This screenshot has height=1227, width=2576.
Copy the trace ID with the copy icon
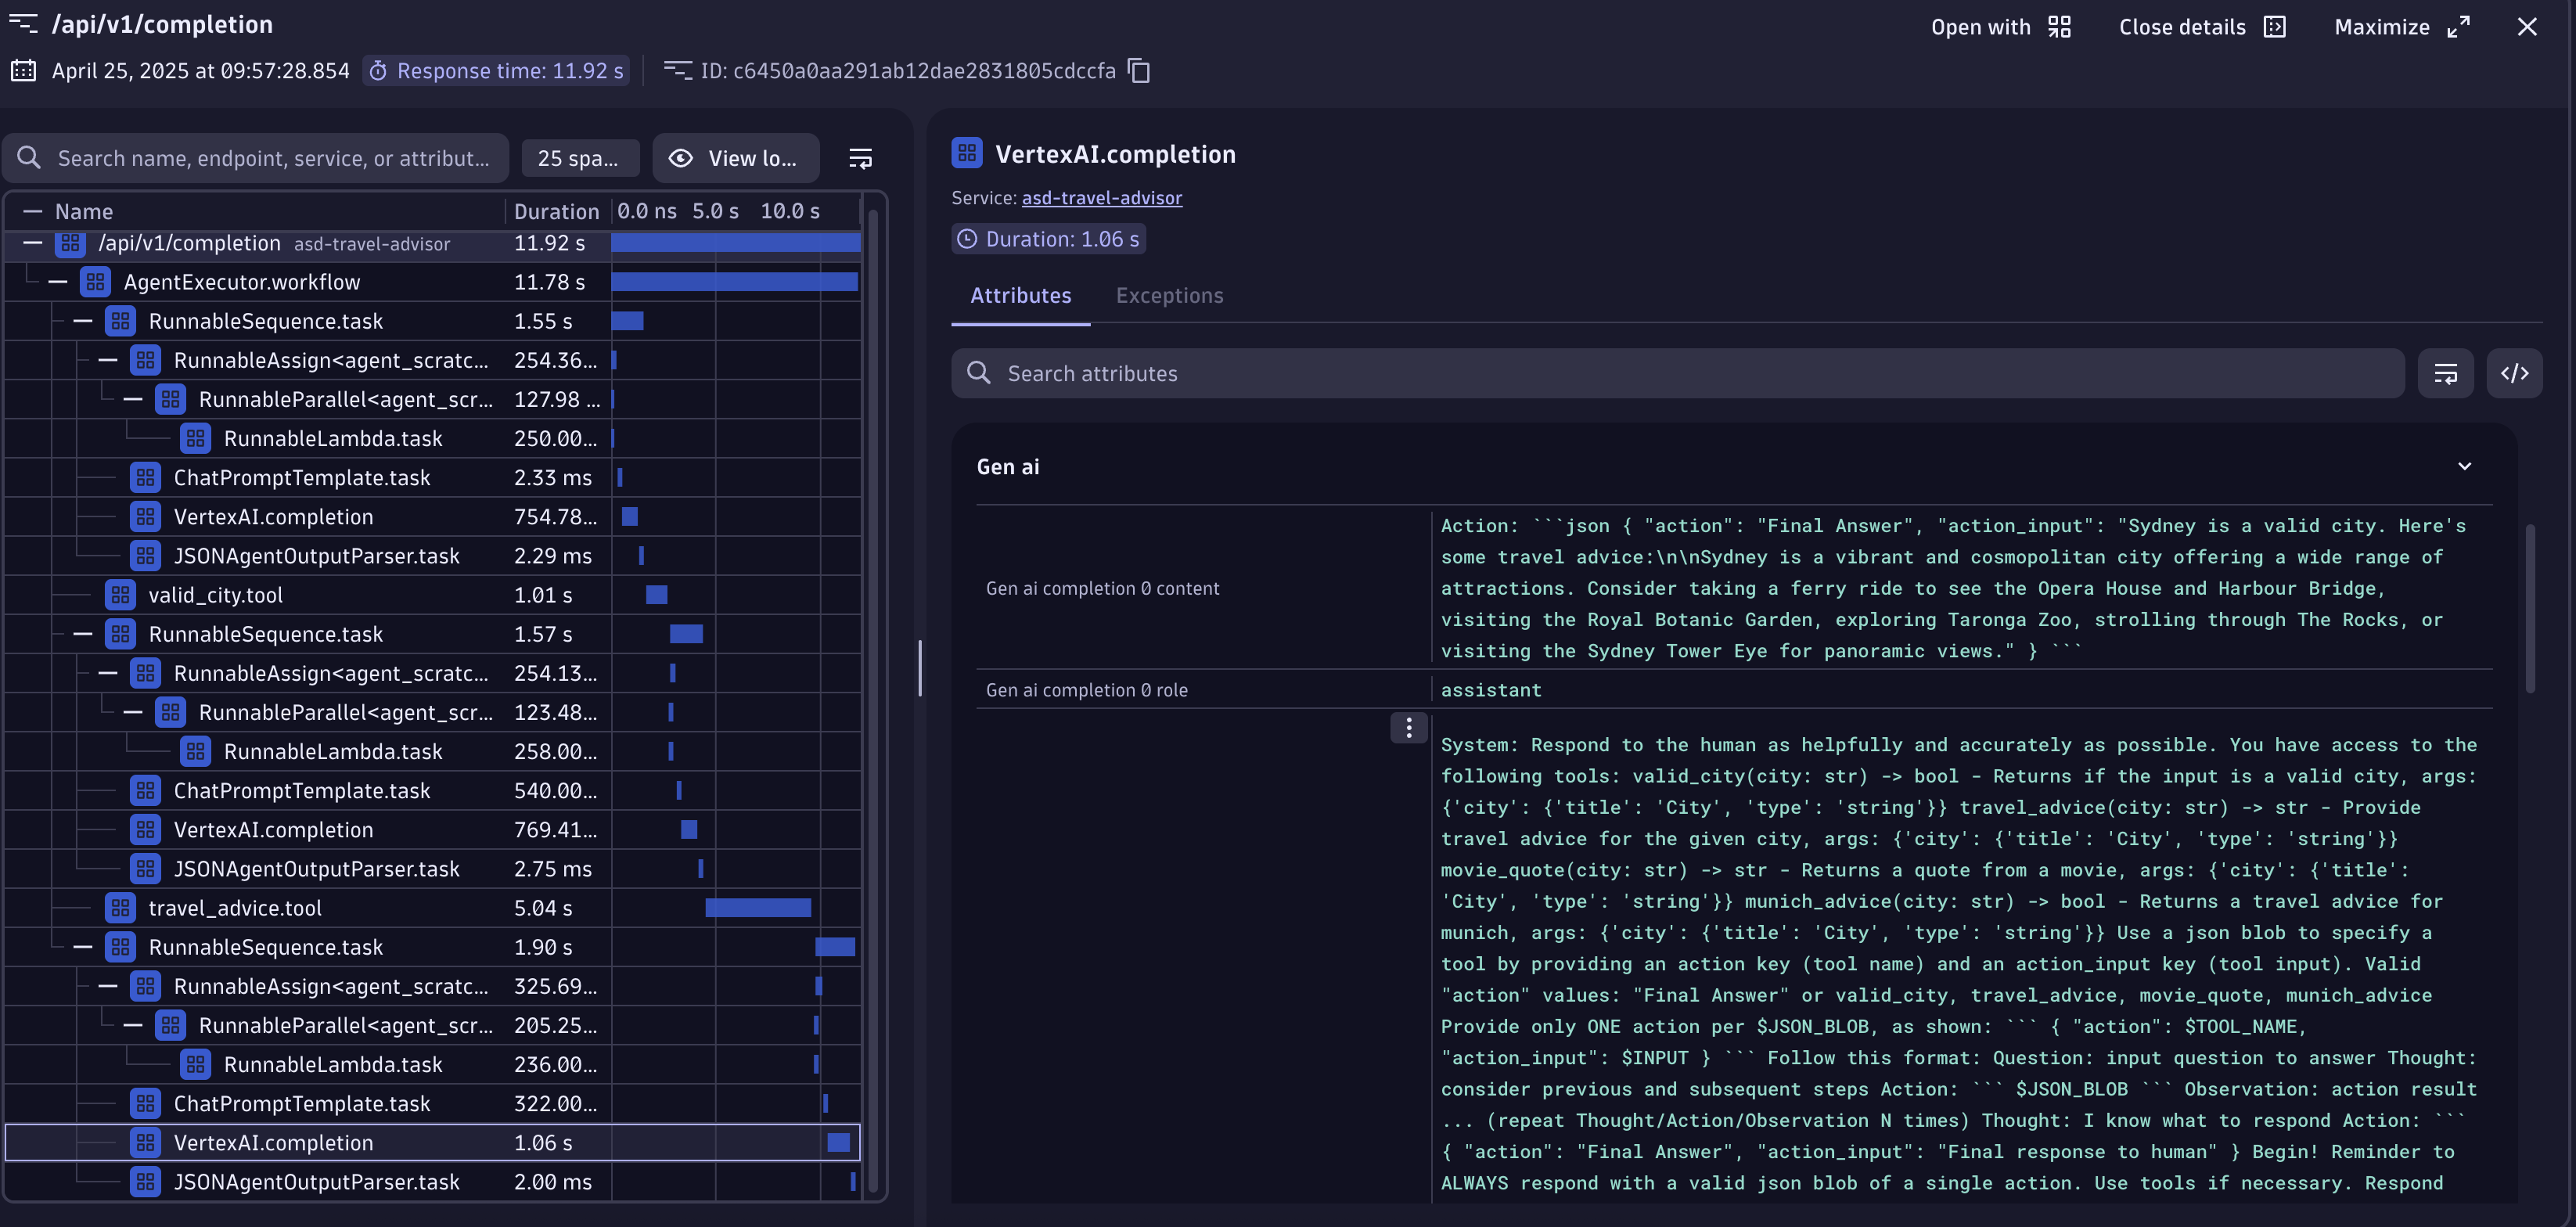pos(1139,71)
